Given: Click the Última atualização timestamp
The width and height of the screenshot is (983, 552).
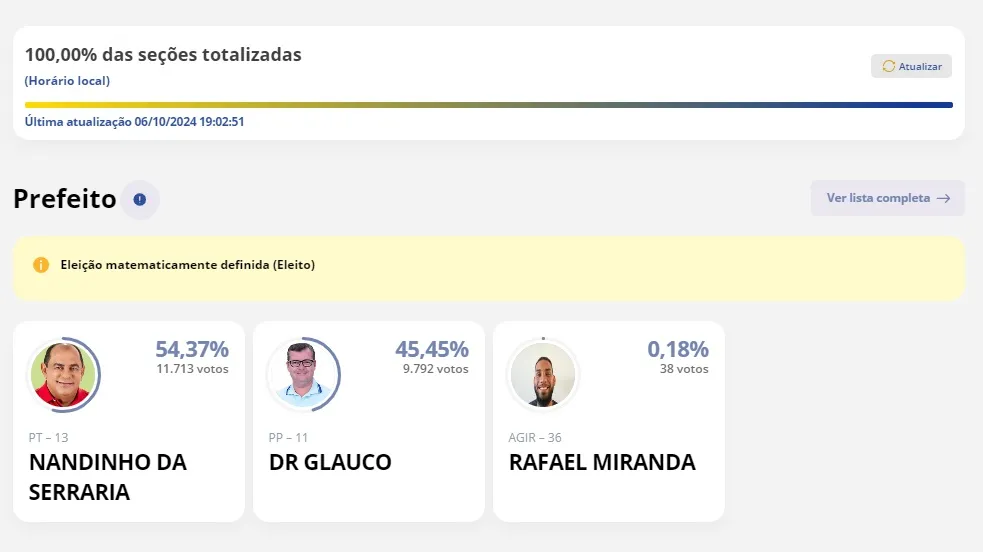Looking at the screenshot, I should pyautogui.click(x=134, y=122).
